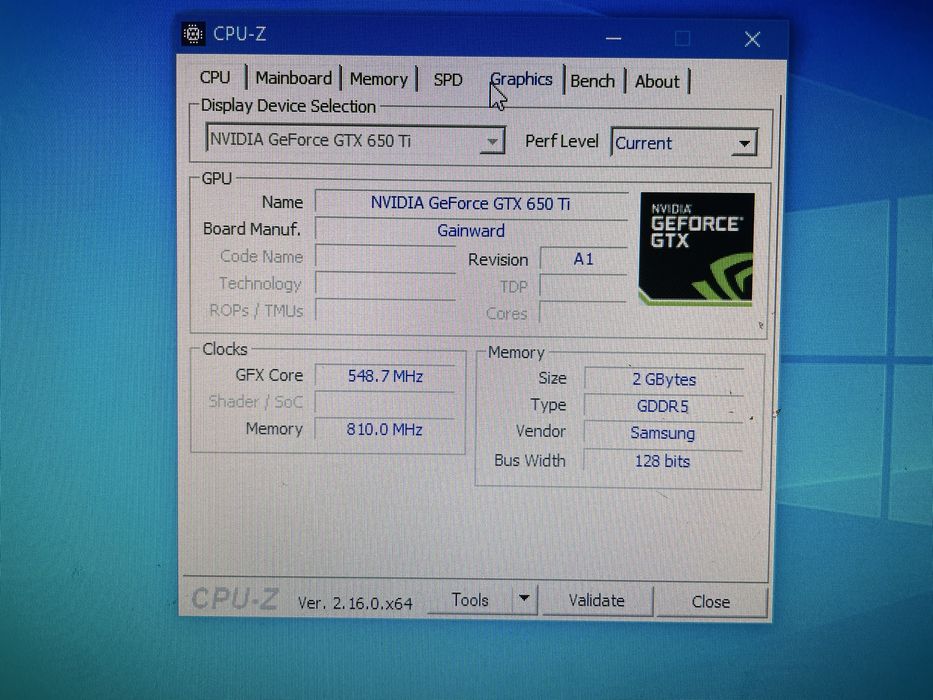Open the About tab
The image size is (933, 700).
(x=657, y=82)
